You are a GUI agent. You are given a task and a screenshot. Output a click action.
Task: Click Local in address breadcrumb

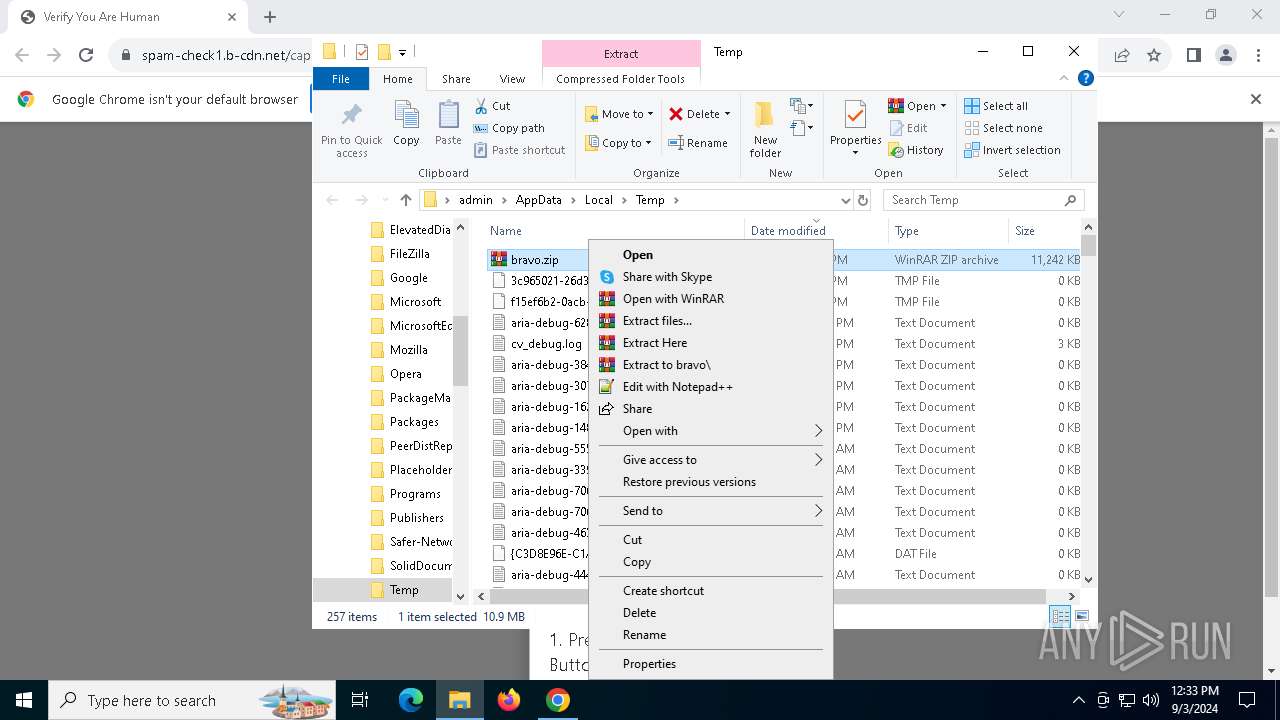tap(599, 200)
